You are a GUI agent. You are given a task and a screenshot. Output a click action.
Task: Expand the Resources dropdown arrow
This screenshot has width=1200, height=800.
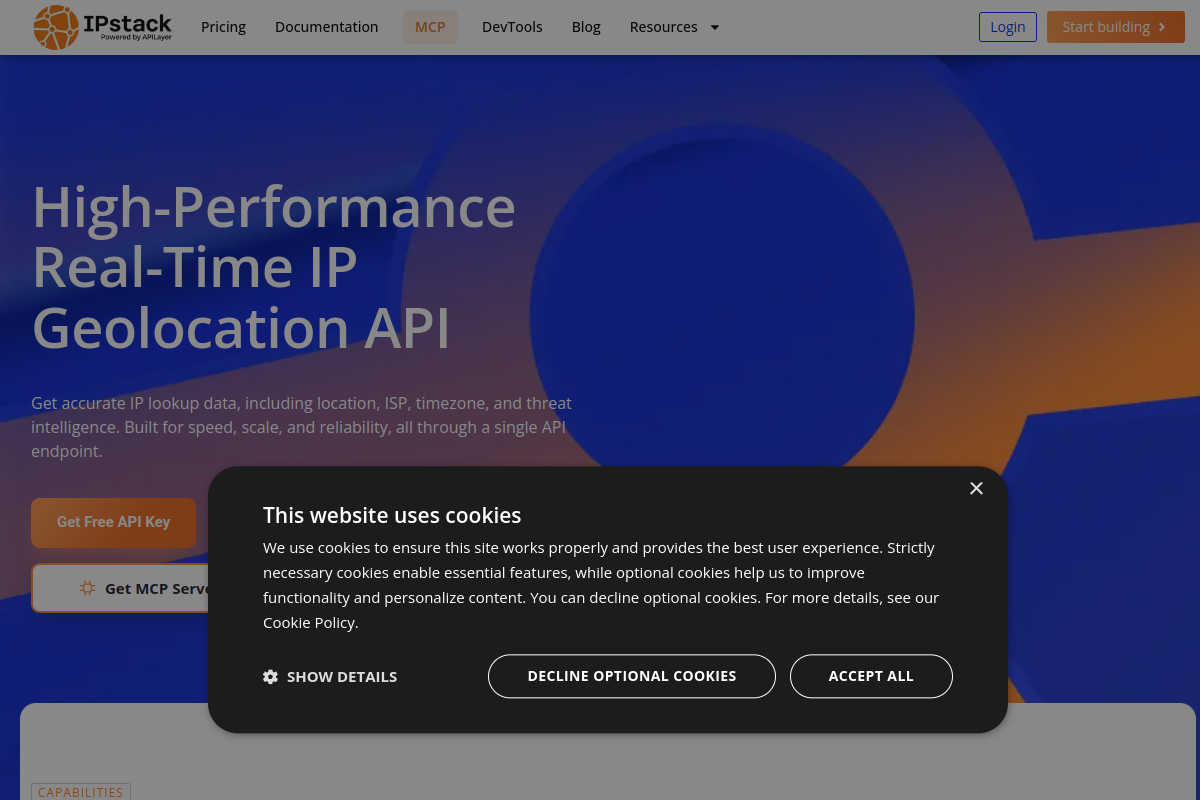714,27
